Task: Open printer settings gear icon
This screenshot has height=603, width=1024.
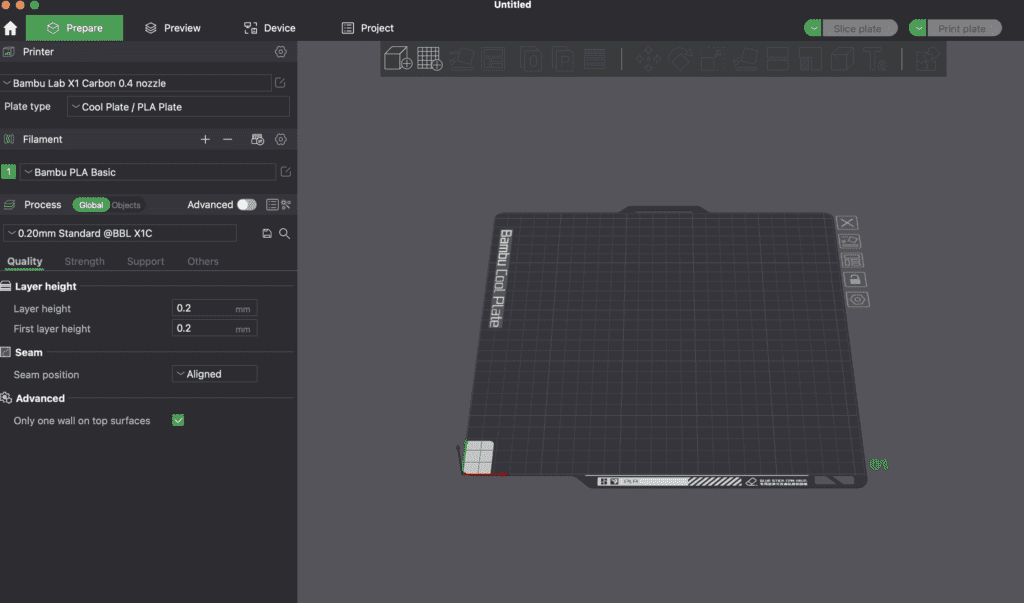Action: click(x=281, y=52)
